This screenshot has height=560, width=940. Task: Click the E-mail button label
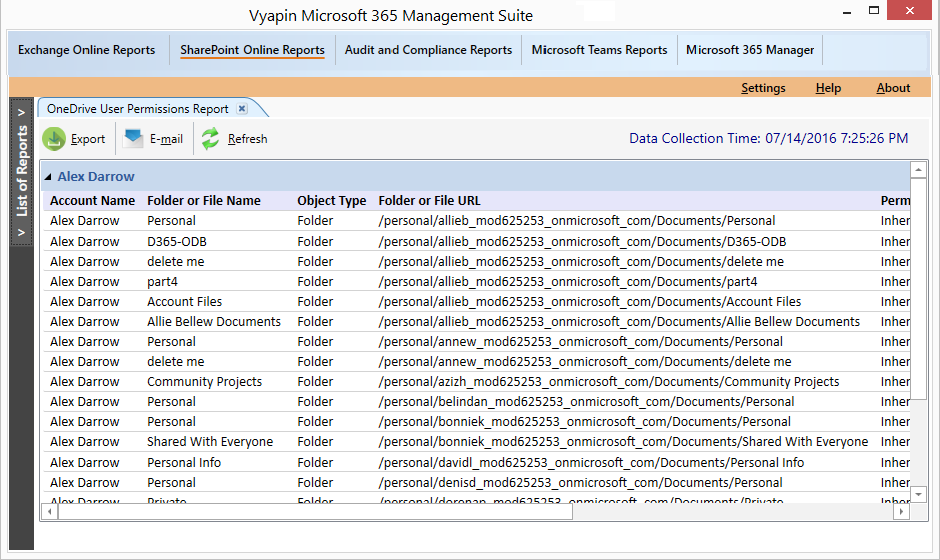coord(166,139)
